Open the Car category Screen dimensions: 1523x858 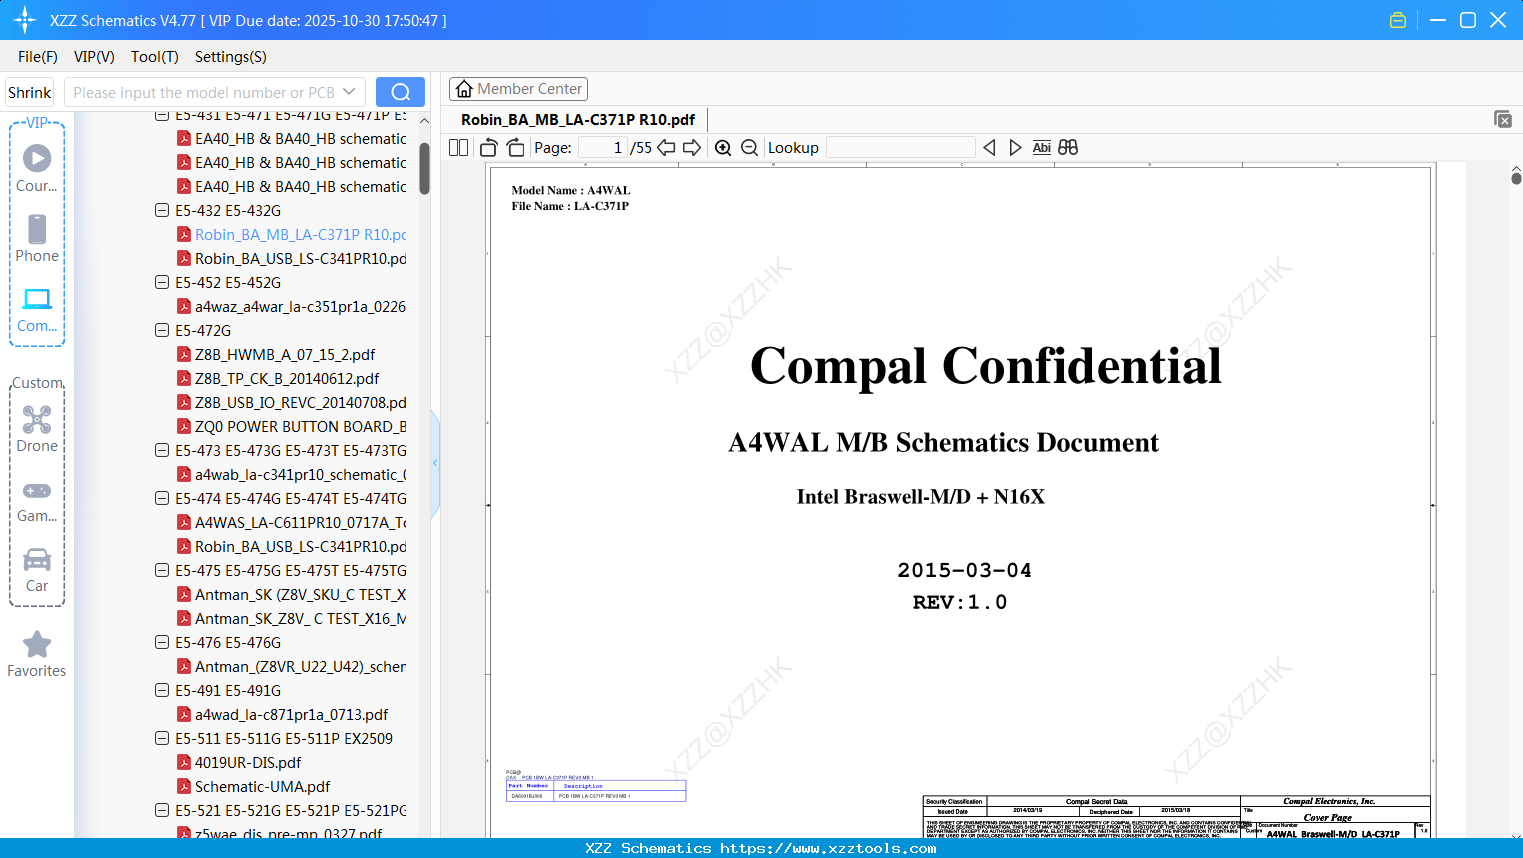(x=37, y=570)
